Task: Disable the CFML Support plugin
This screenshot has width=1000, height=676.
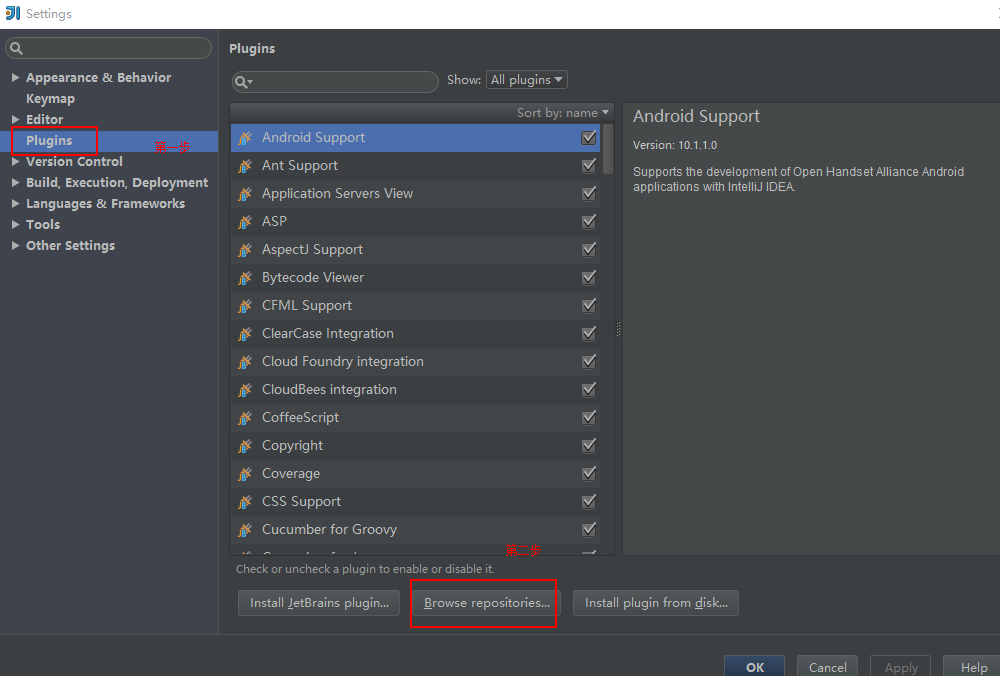Action: click(589, 305)
